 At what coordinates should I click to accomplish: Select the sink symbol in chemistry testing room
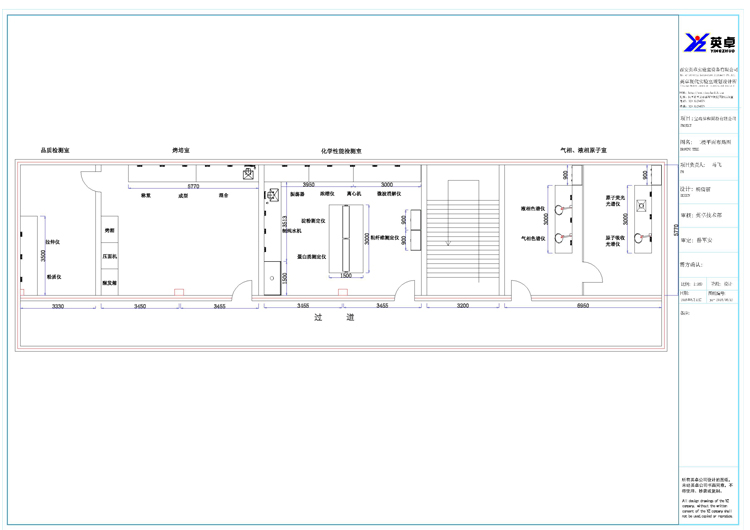pyautogui.click(x=270, y=197)
